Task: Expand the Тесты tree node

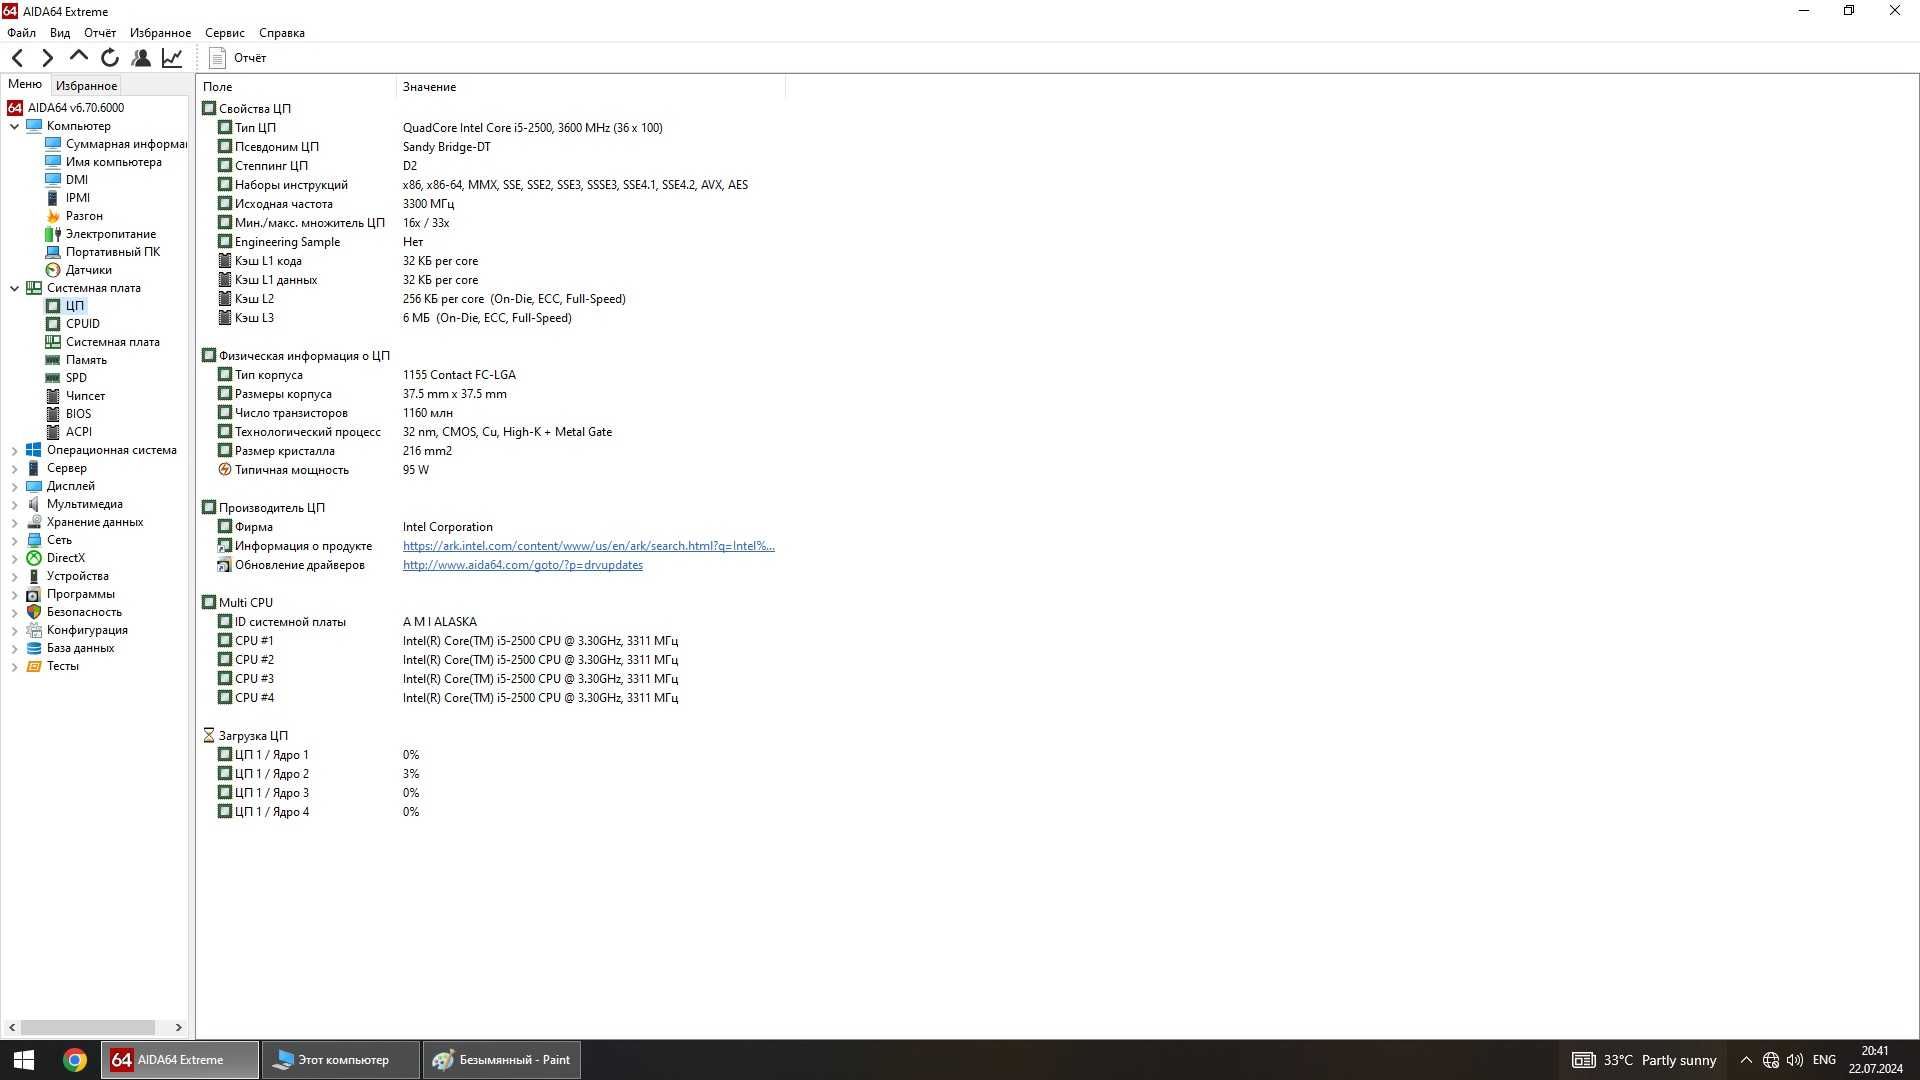Action: [x=14, y=667]
